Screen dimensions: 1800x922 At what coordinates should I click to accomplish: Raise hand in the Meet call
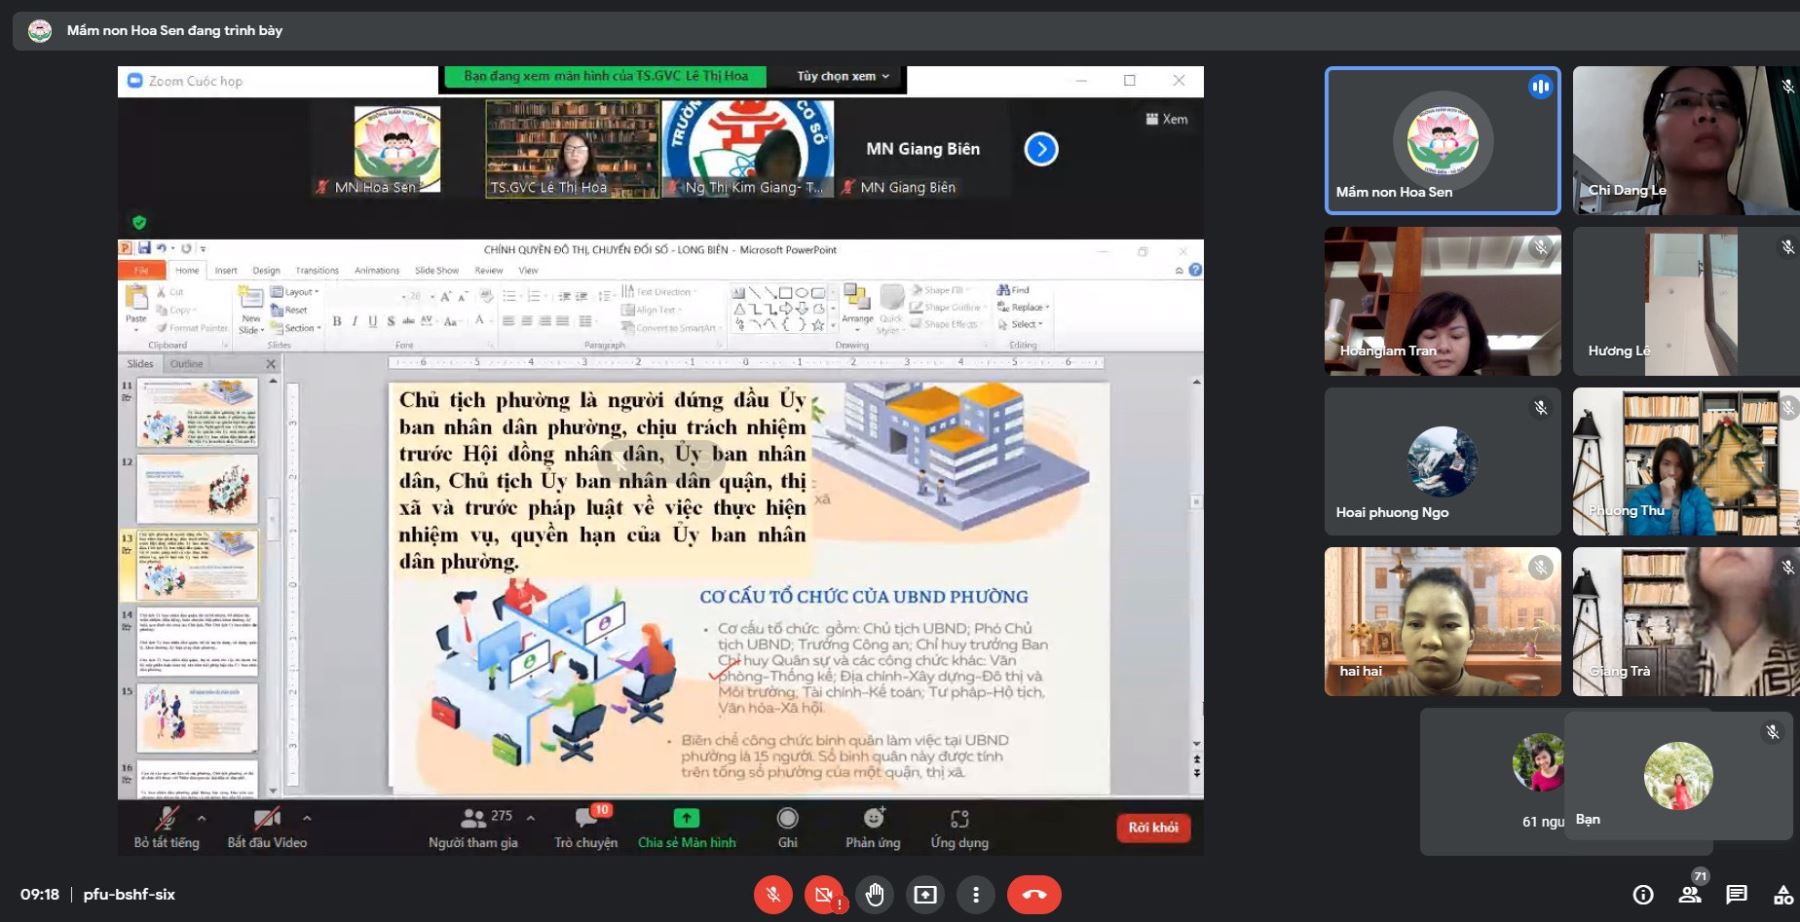tap(875, 894)
